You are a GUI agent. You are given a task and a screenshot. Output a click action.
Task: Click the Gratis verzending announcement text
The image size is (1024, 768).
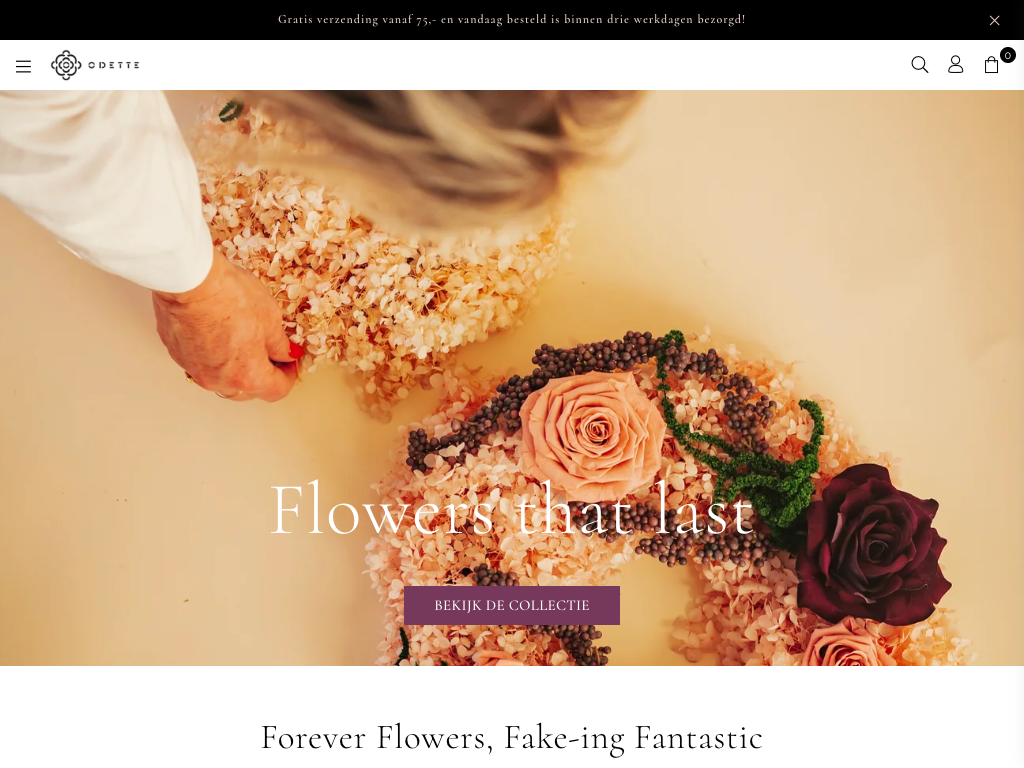[x=511, y=20]
